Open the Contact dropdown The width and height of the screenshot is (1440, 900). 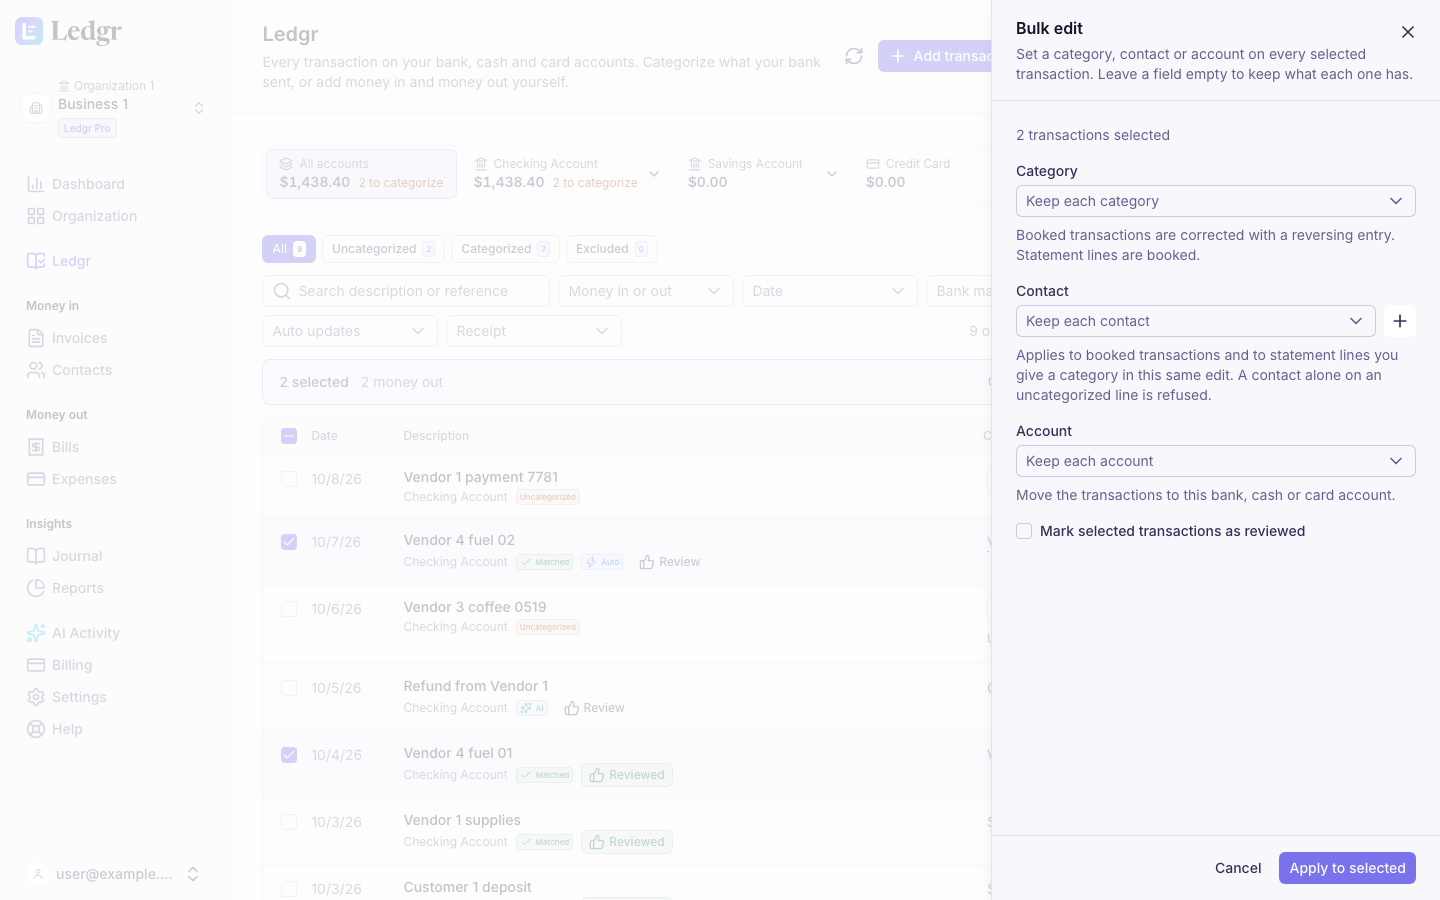click(x=1196, y=321)
